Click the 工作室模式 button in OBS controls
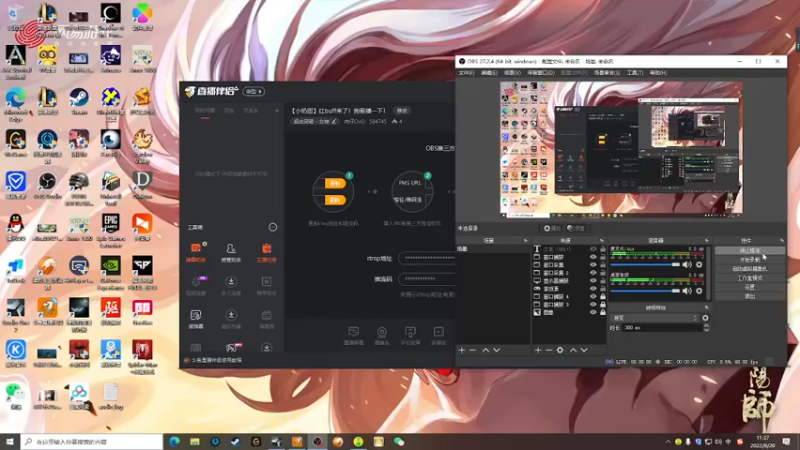 (x=749, y=278)
